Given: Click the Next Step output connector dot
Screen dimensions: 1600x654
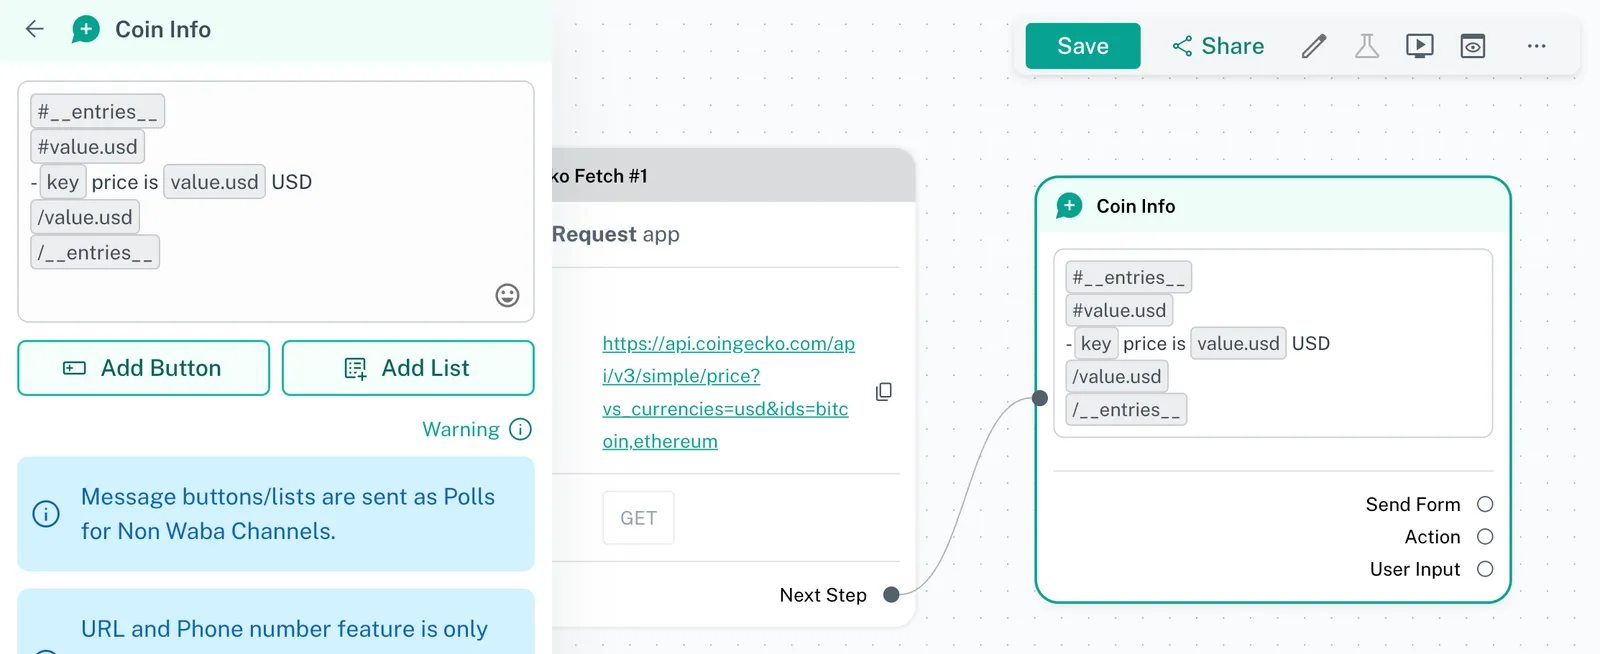Looking at the screenshot, I should 891,595.
